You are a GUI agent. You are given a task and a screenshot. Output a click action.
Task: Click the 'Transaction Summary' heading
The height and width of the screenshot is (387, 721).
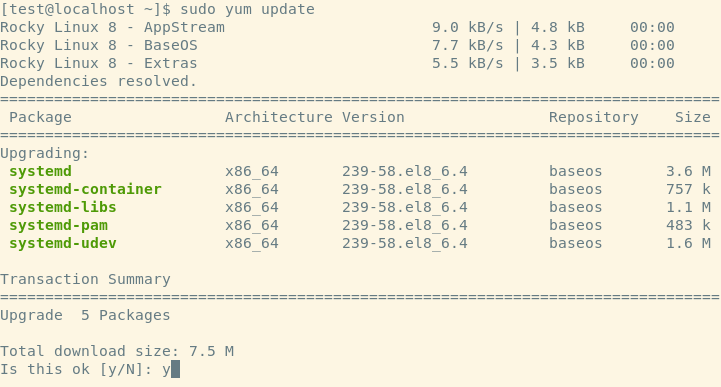tap(86, 279)
